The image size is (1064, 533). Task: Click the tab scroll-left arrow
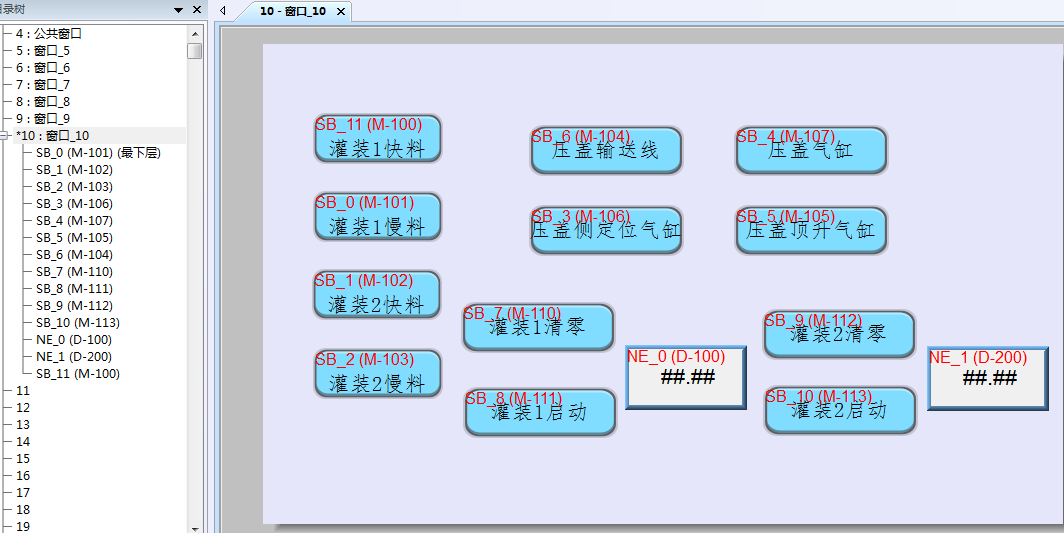point(223,10)
